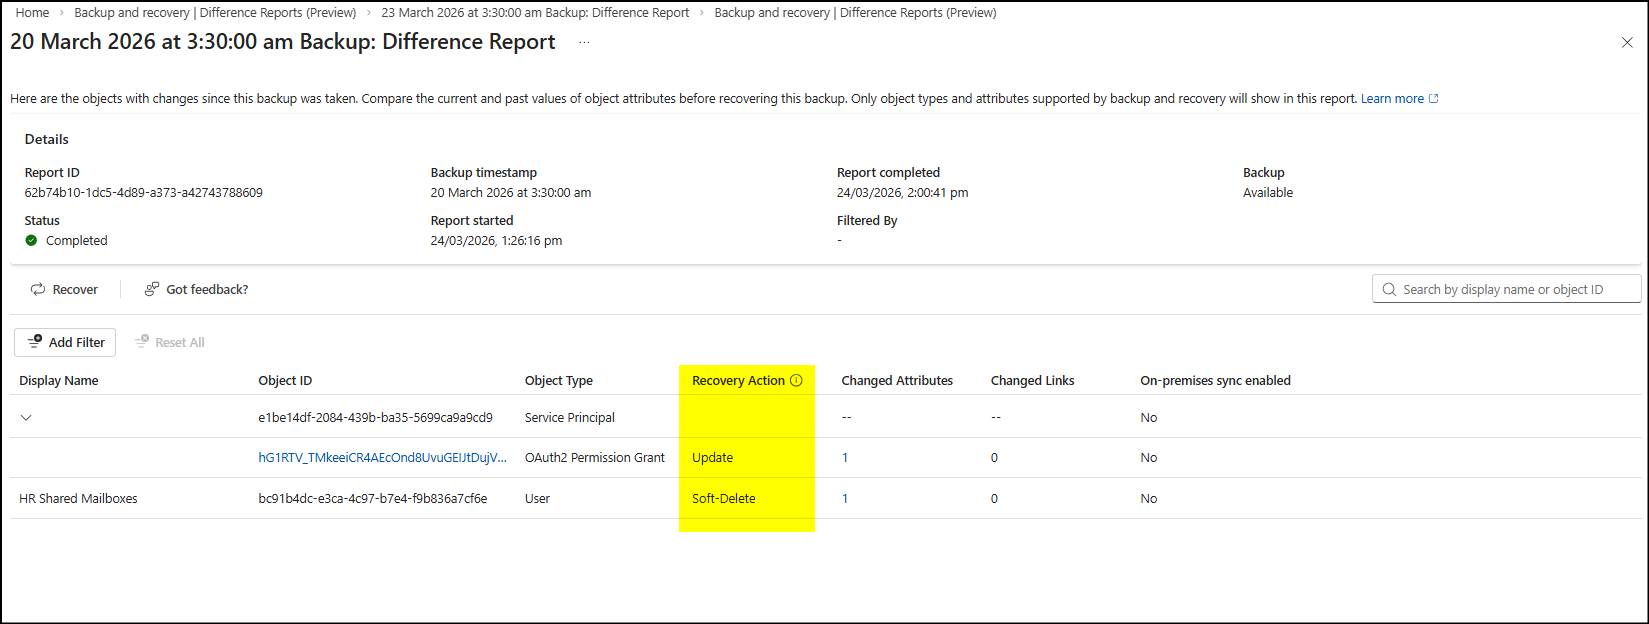Close the Difference Report pane
This screenshot has width=1649, height=624.
click(1627, 42)
